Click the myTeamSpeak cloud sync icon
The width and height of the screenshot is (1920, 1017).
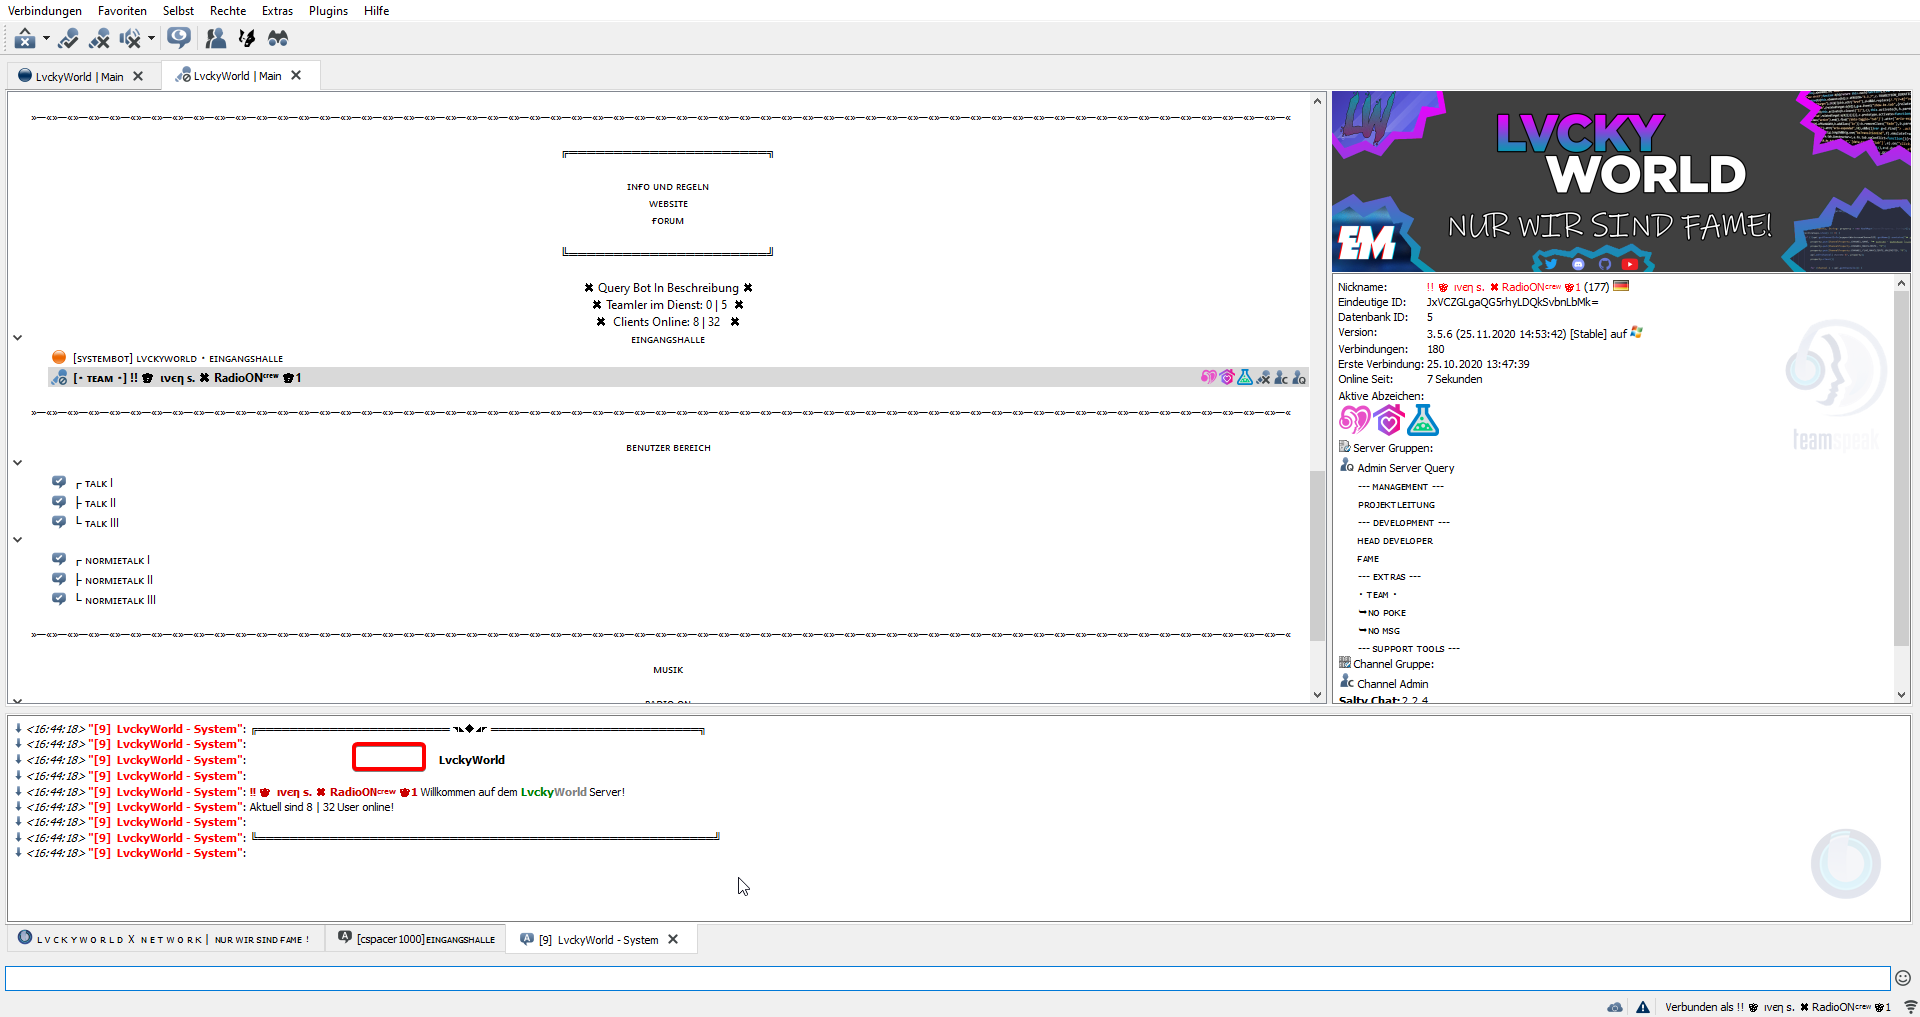click(x=1615, y=1007)
